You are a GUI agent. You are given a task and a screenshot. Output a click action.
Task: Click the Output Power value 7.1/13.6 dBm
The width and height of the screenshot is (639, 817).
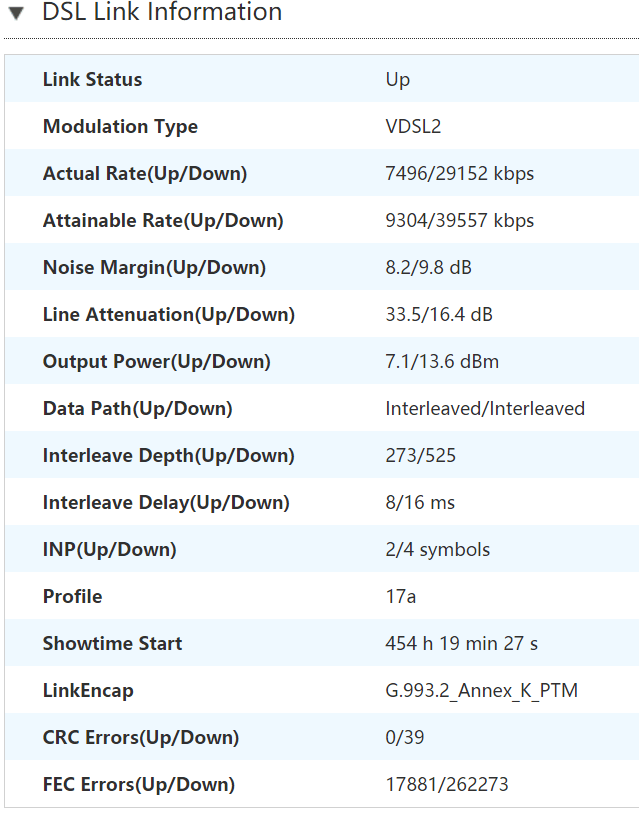click(x=441, y=362)
